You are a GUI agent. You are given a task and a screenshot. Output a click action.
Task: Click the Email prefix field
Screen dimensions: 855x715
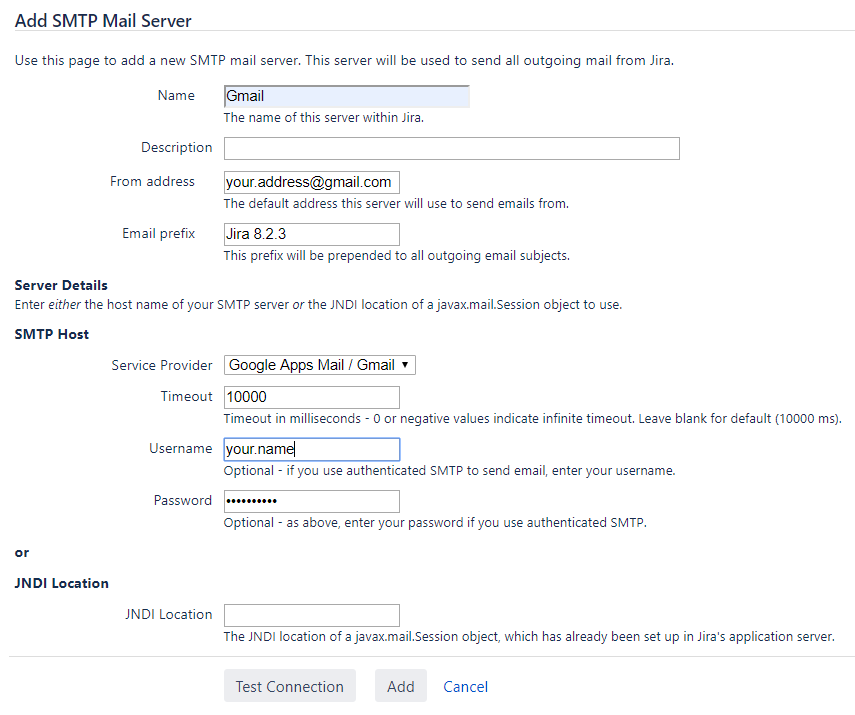(312, 234)
